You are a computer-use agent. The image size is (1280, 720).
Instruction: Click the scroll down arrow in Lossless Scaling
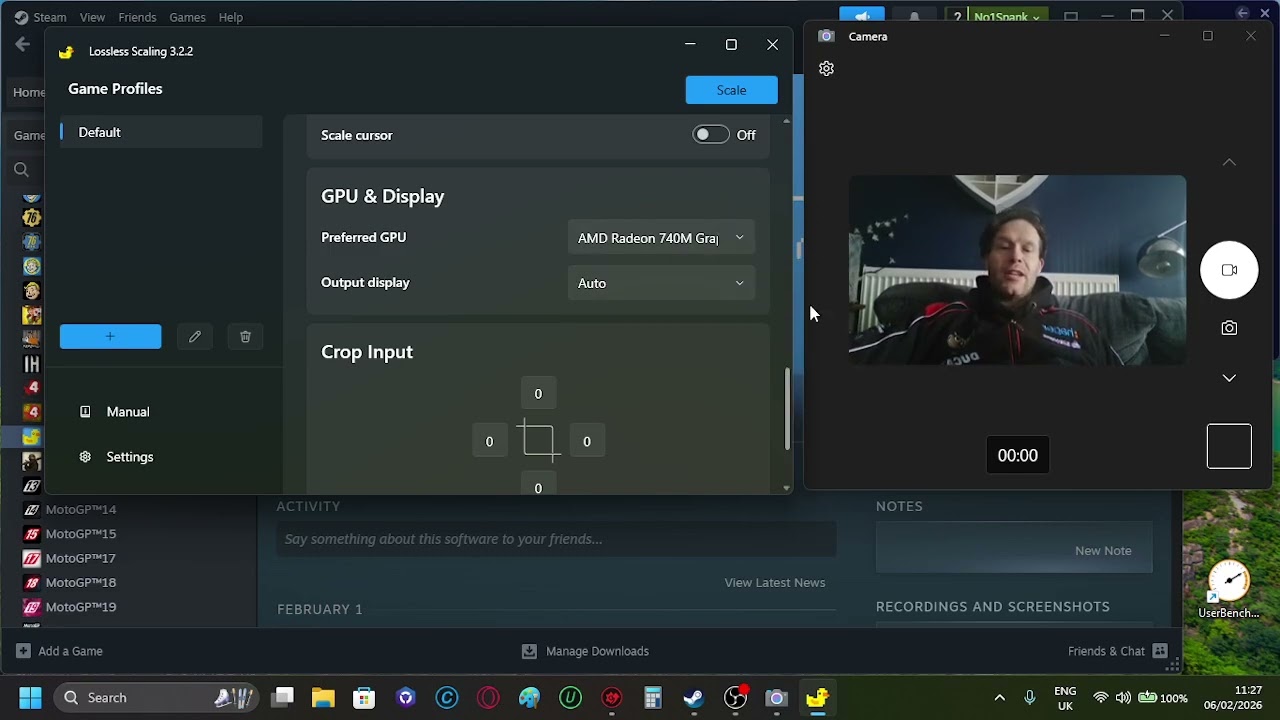click(x=787, y=488)
